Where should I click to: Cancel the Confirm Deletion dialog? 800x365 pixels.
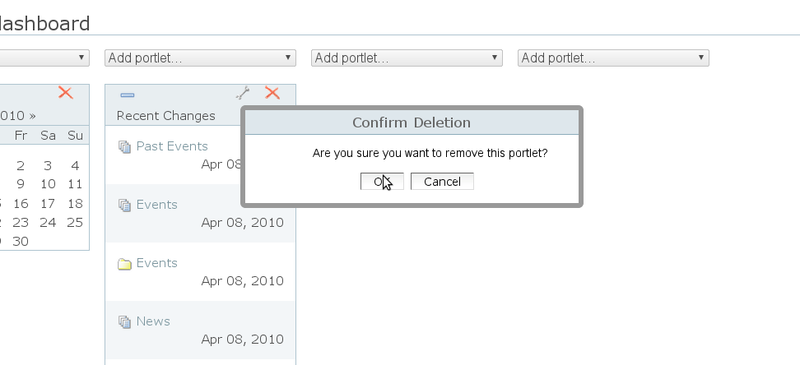(442, 182)
